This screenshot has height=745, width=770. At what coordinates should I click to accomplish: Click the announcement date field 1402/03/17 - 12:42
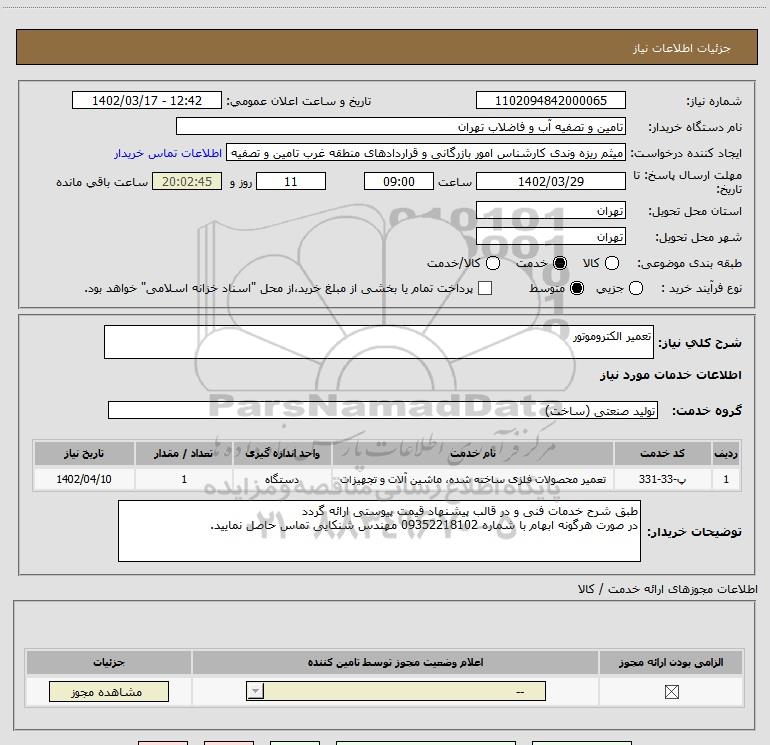point(147,100)
